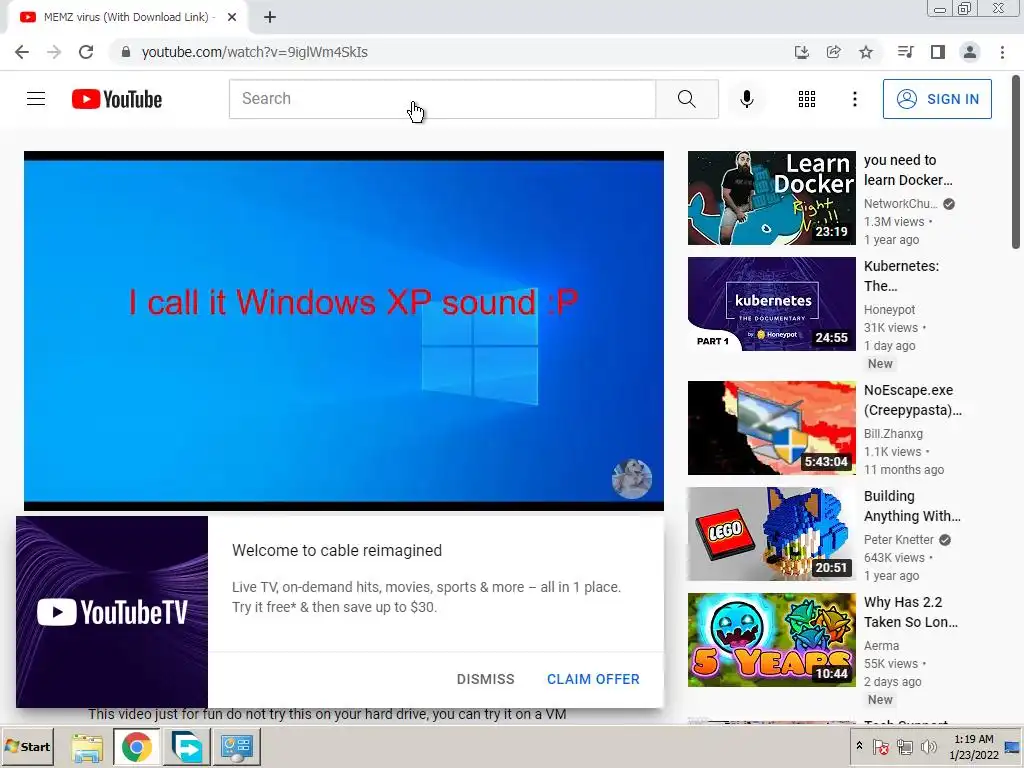Bookmark this page with star icon
This screenshot has width=1024, height=768.
(x=866, y=52)
